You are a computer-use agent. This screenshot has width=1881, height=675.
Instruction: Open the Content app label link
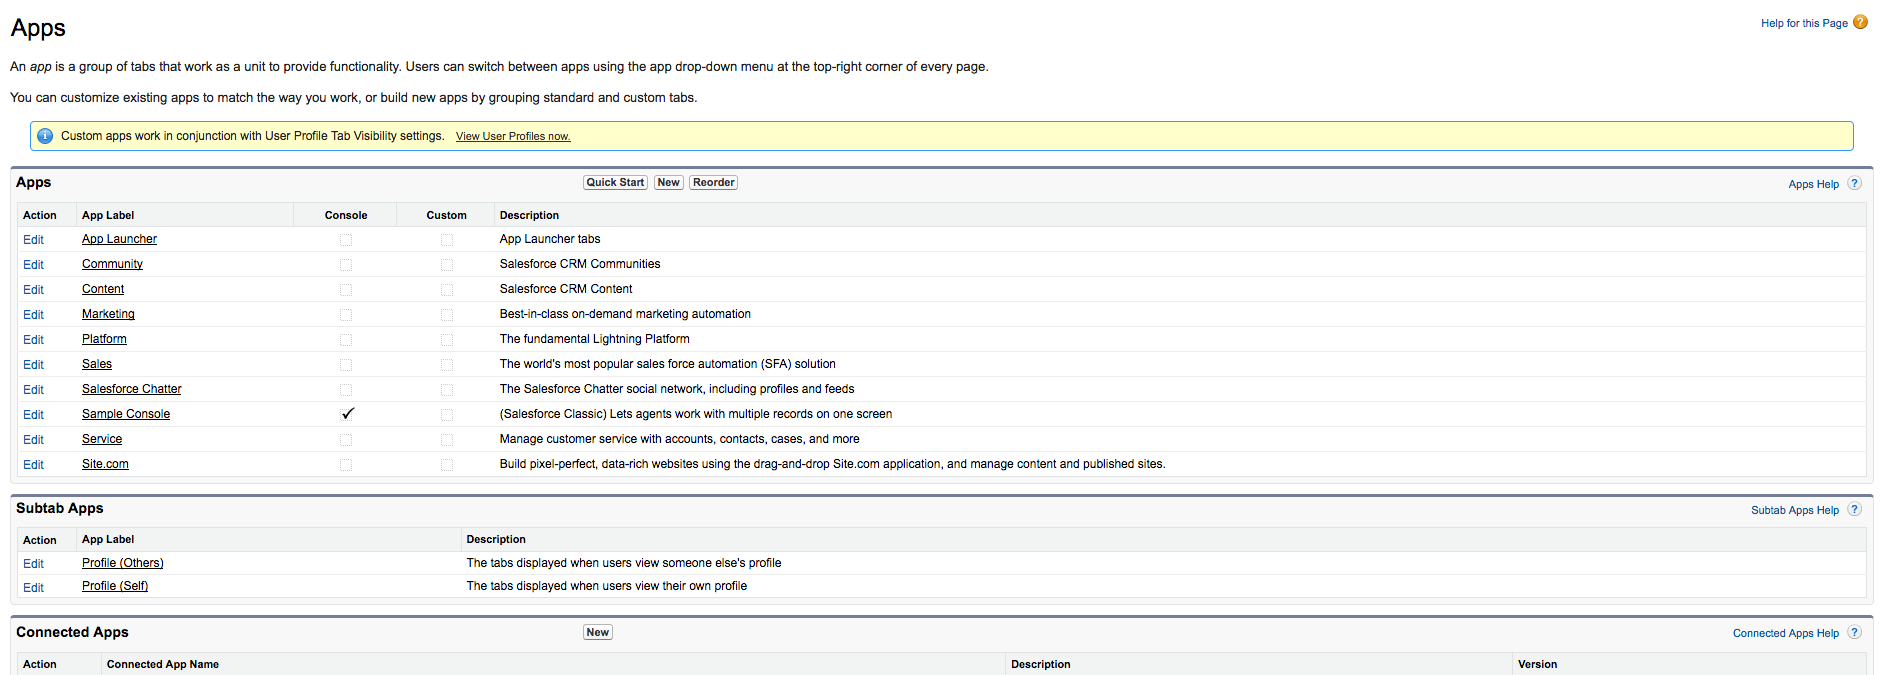pyautogui.click(x=103, y=289)
